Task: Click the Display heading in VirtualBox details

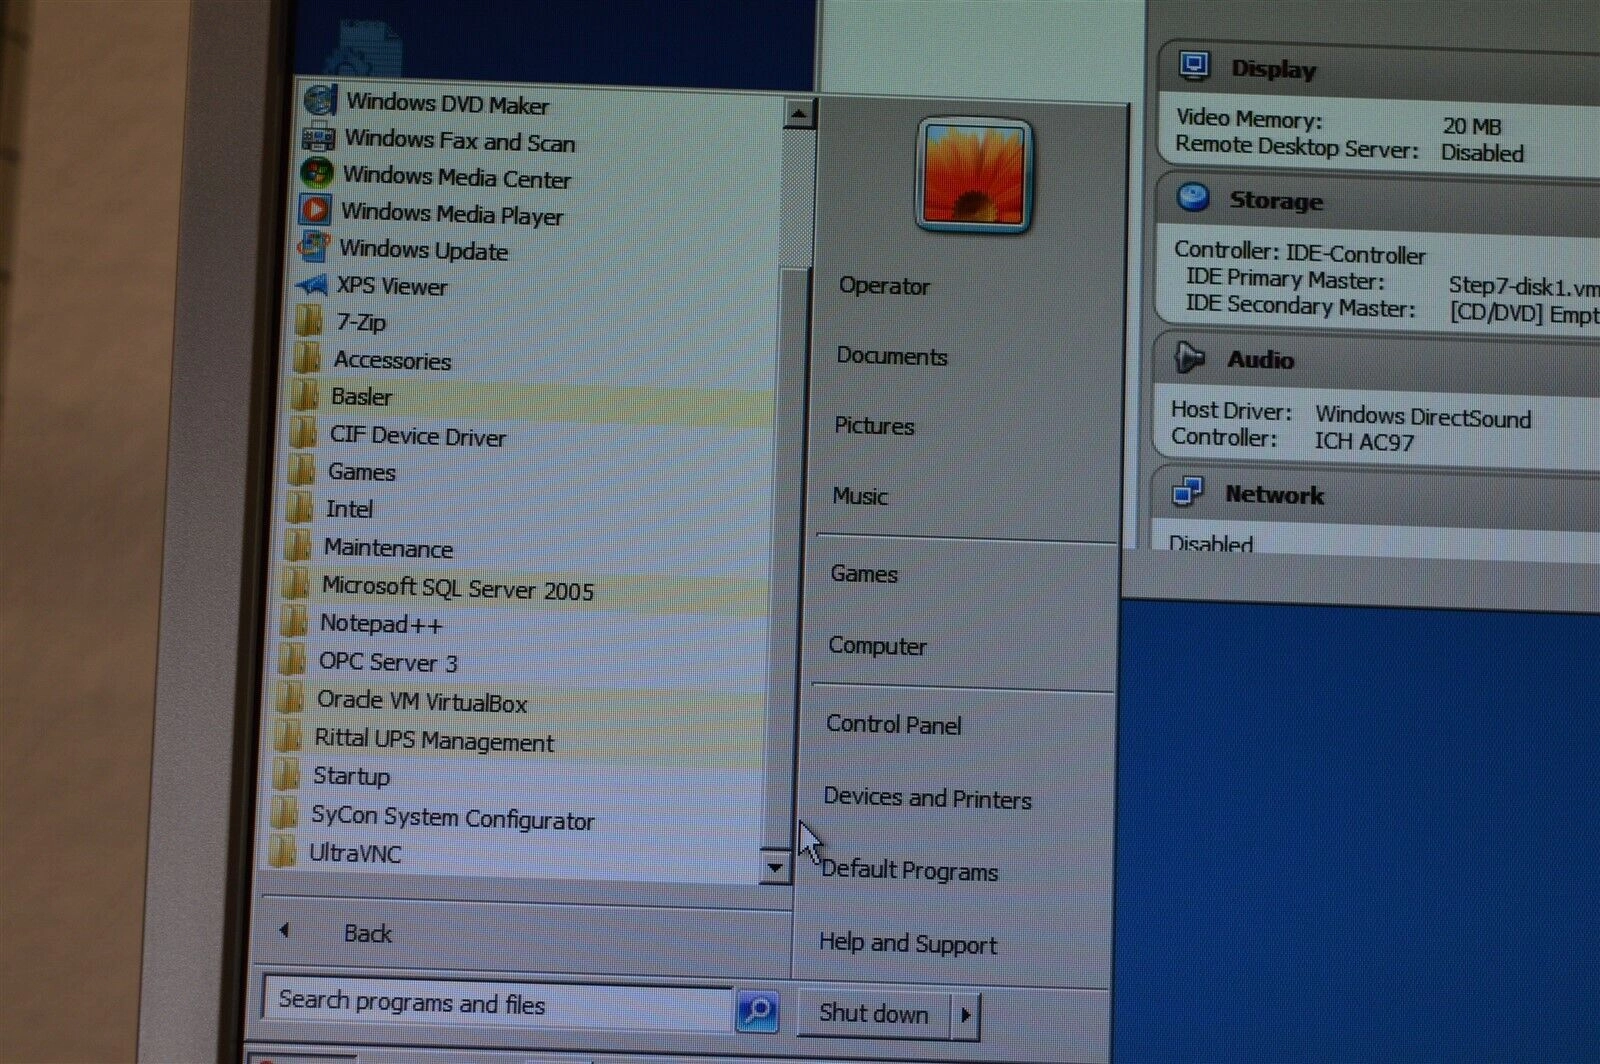Action: [x=1273, y=69]
